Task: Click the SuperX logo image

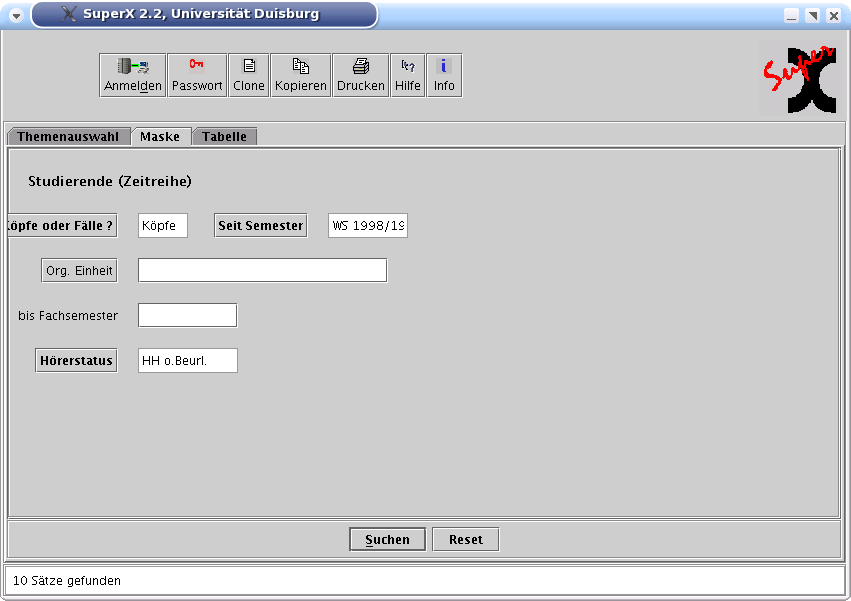Action: [x=798, y=78]
